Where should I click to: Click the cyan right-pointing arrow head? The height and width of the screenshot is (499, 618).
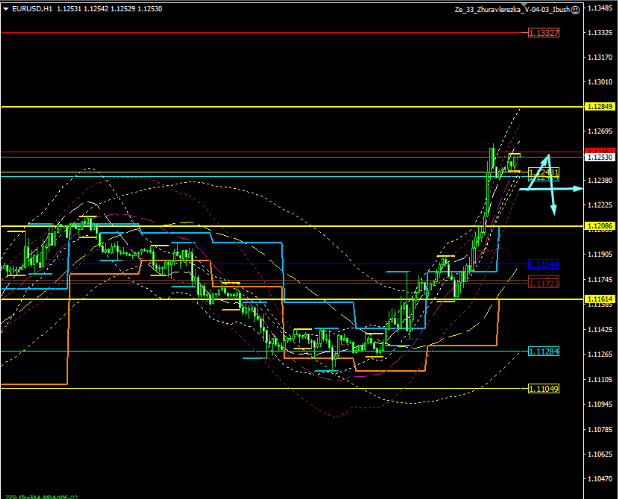[x=577, y=188]
